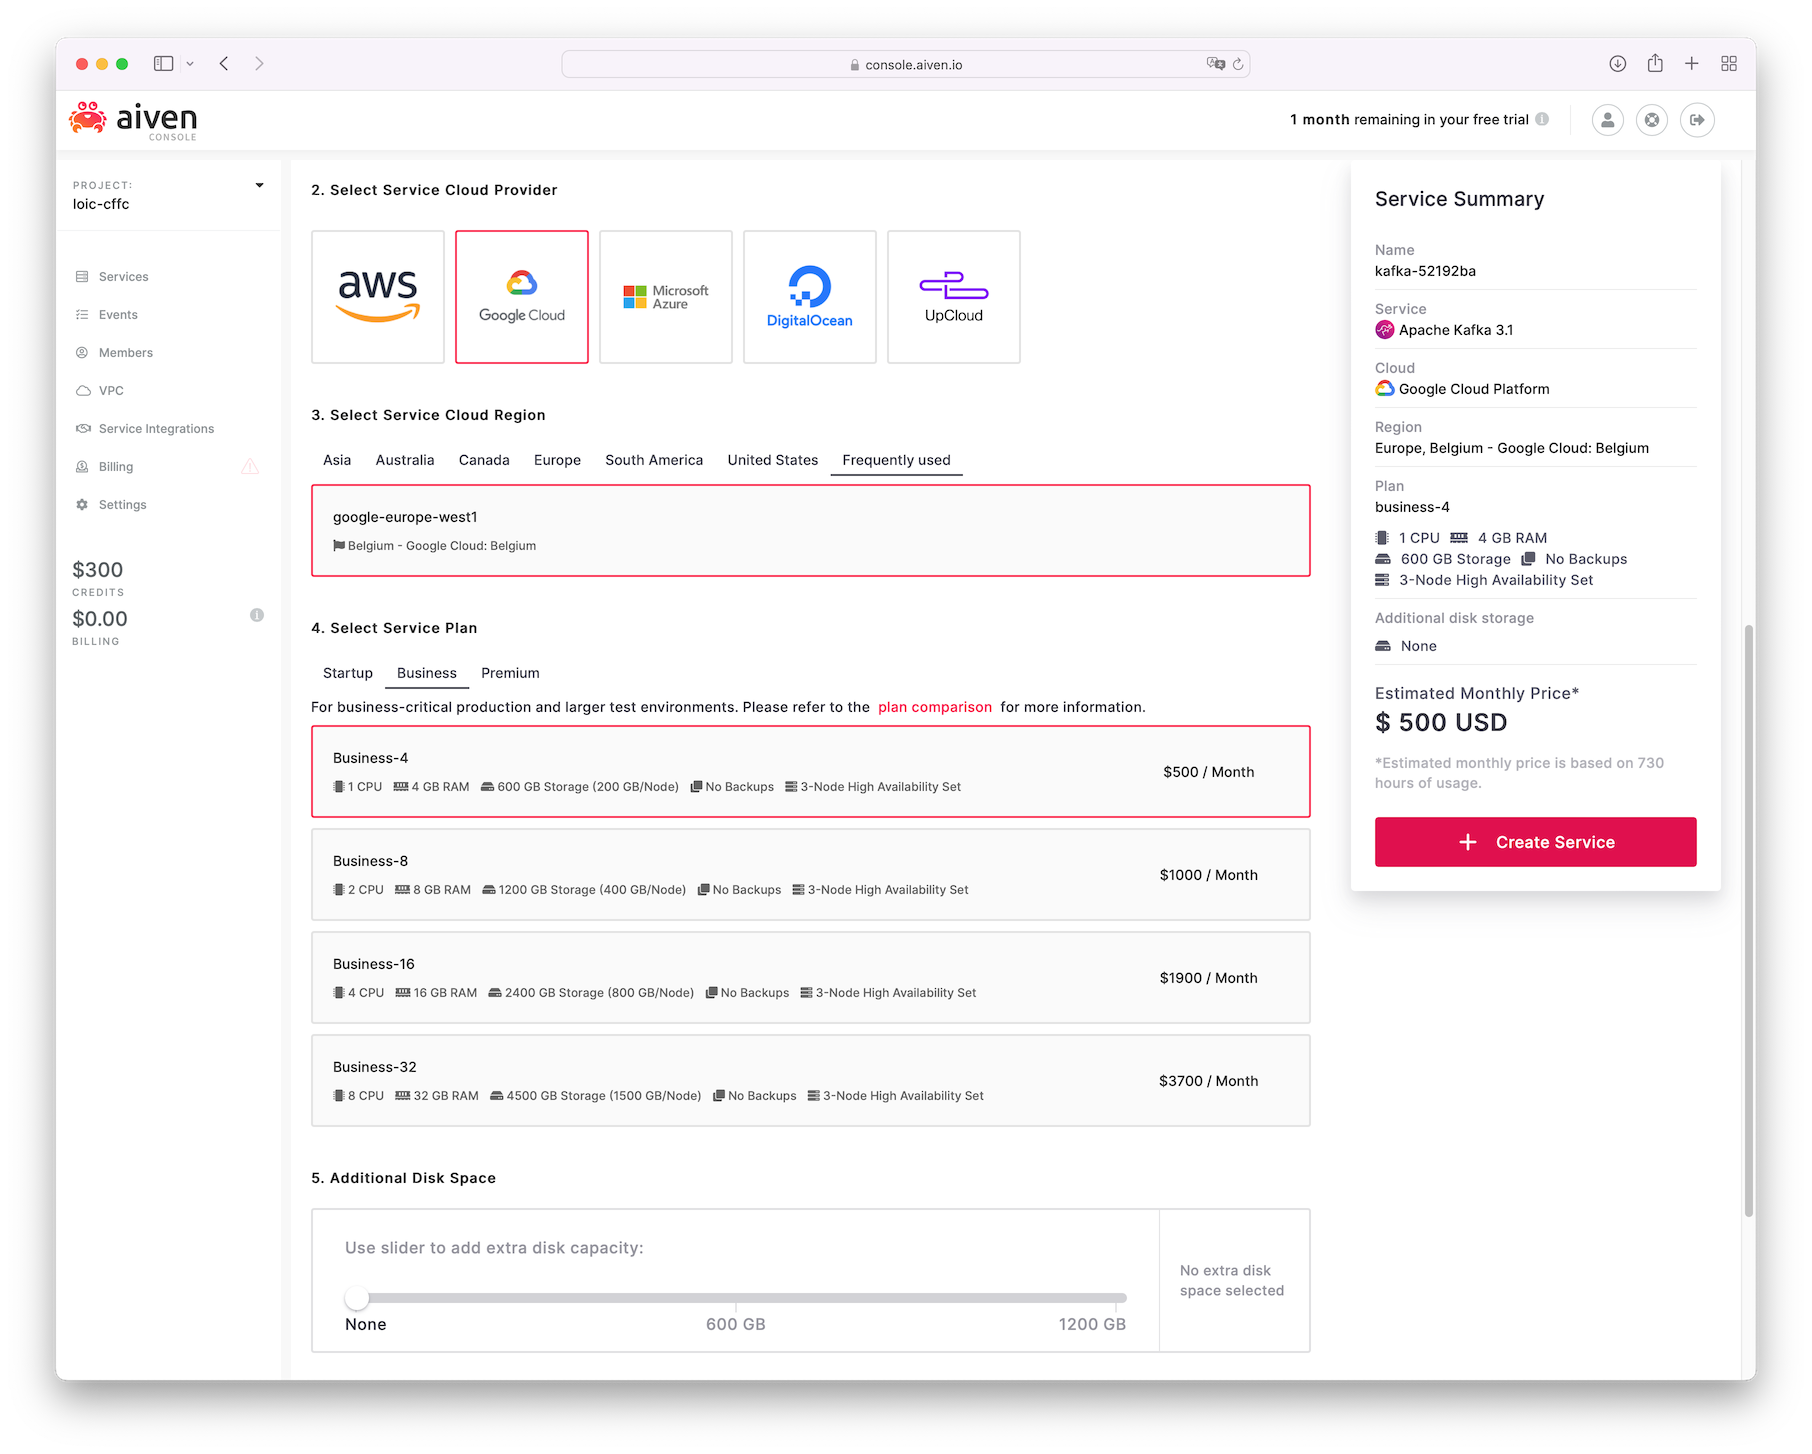1812x1454 pixels.
Task: Click the Apache Kafka icon in summary
Action: click(1384, 330)
